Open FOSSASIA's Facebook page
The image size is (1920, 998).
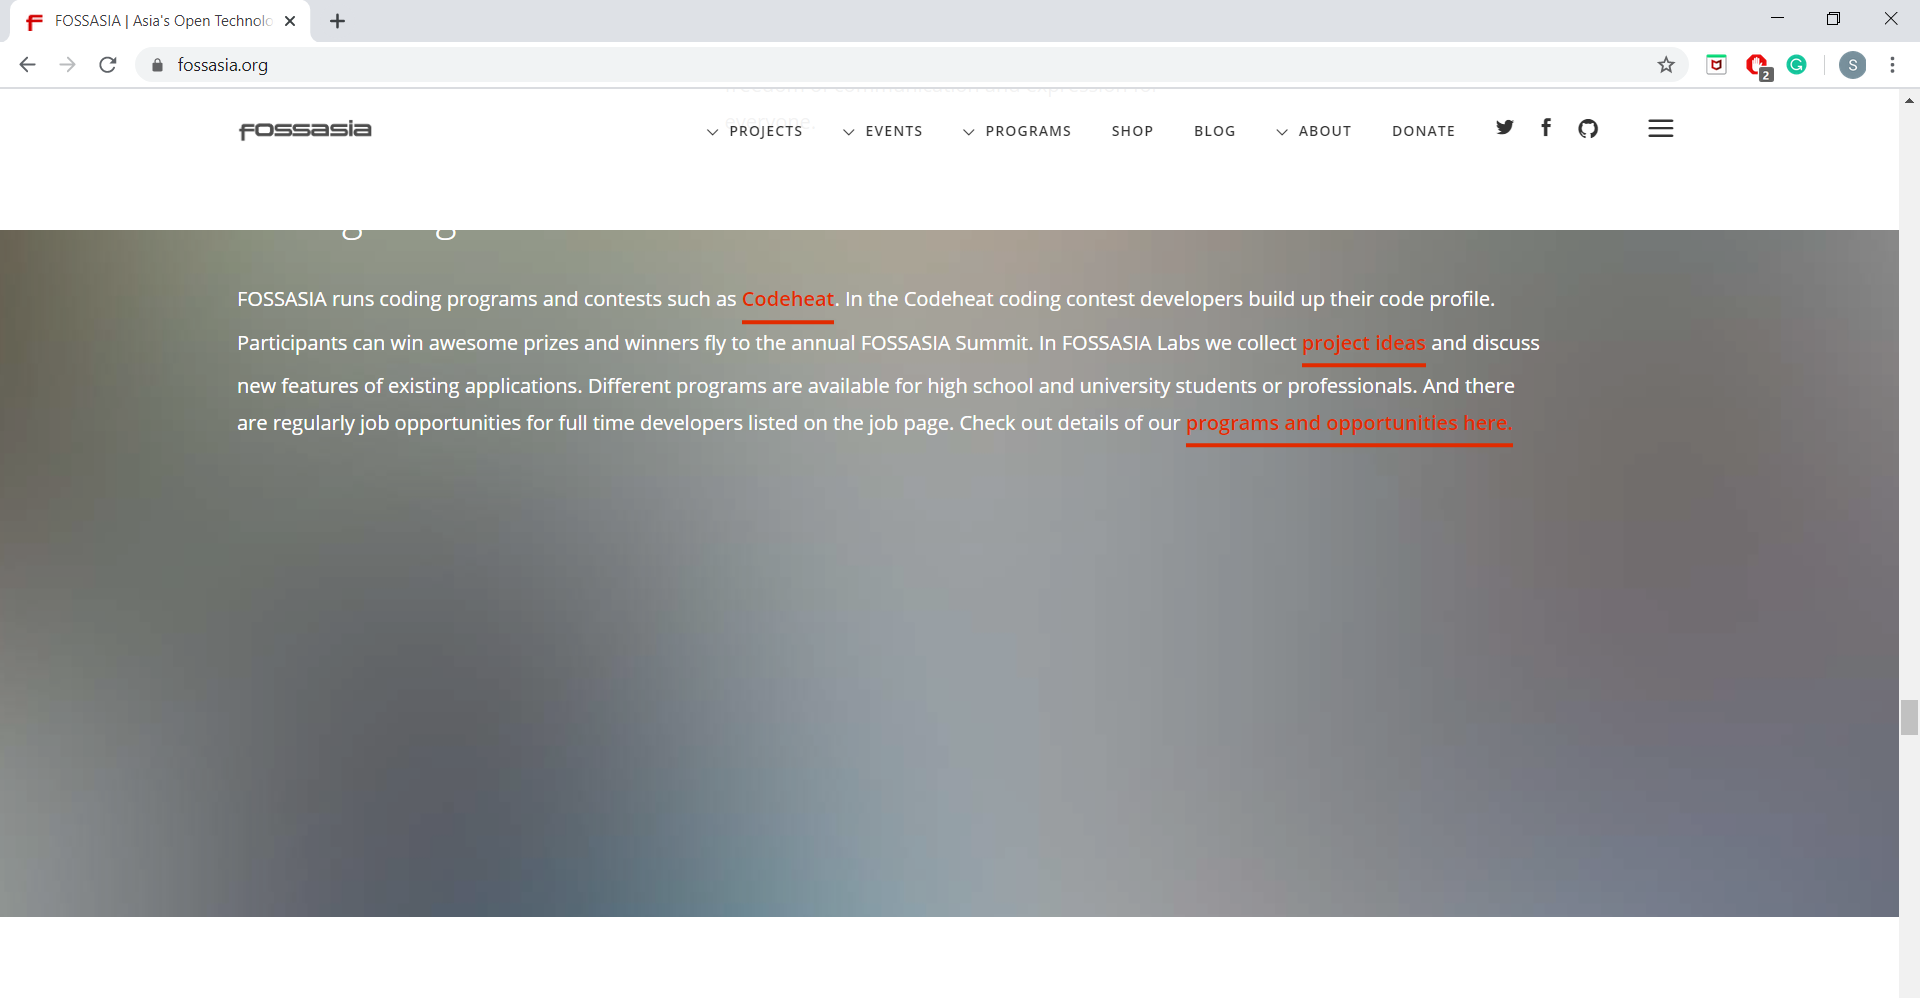1546,128
